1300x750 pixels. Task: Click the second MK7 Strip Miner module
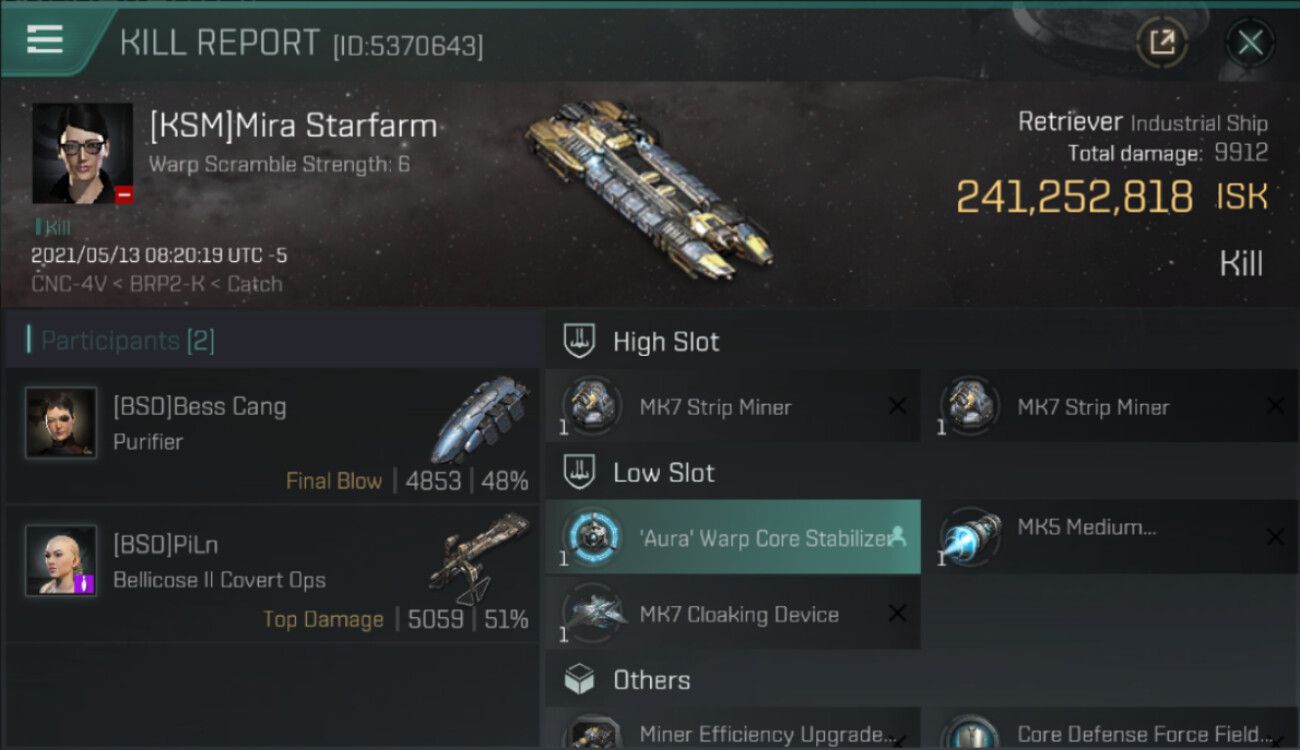(1092, 407)
